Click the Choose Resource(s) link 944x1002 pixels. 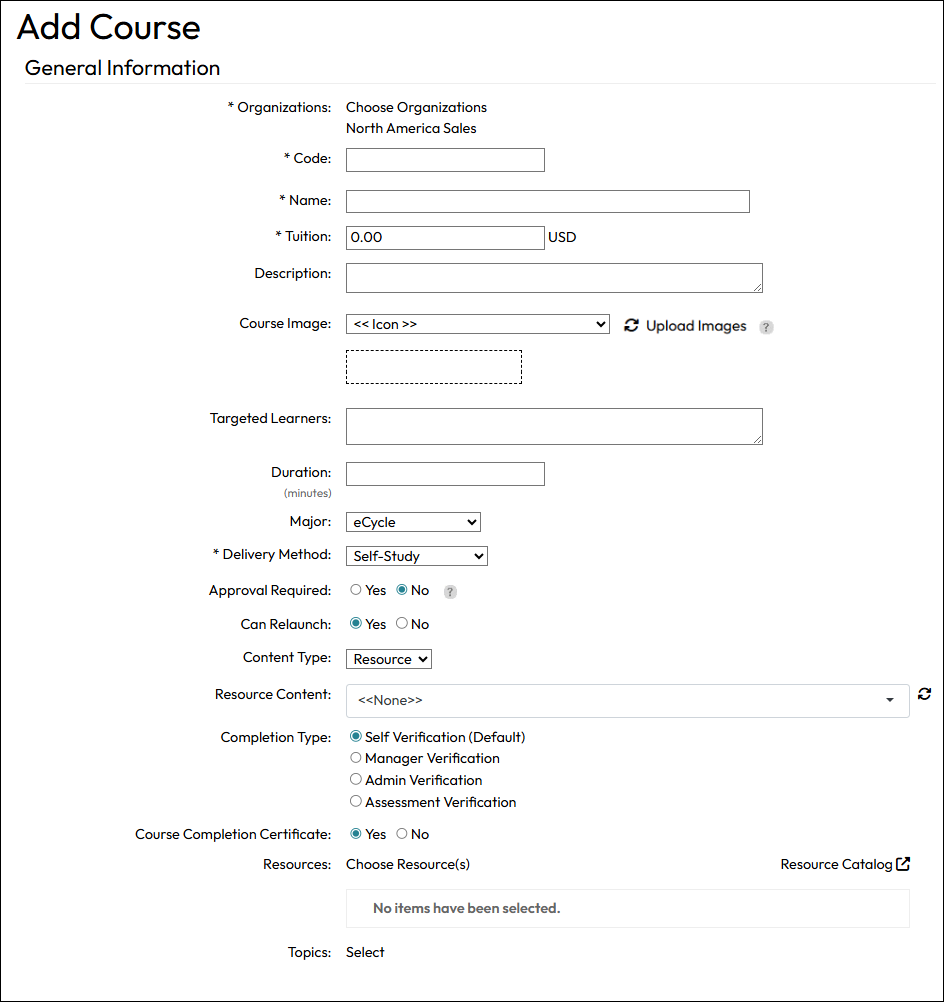[408, 864]
